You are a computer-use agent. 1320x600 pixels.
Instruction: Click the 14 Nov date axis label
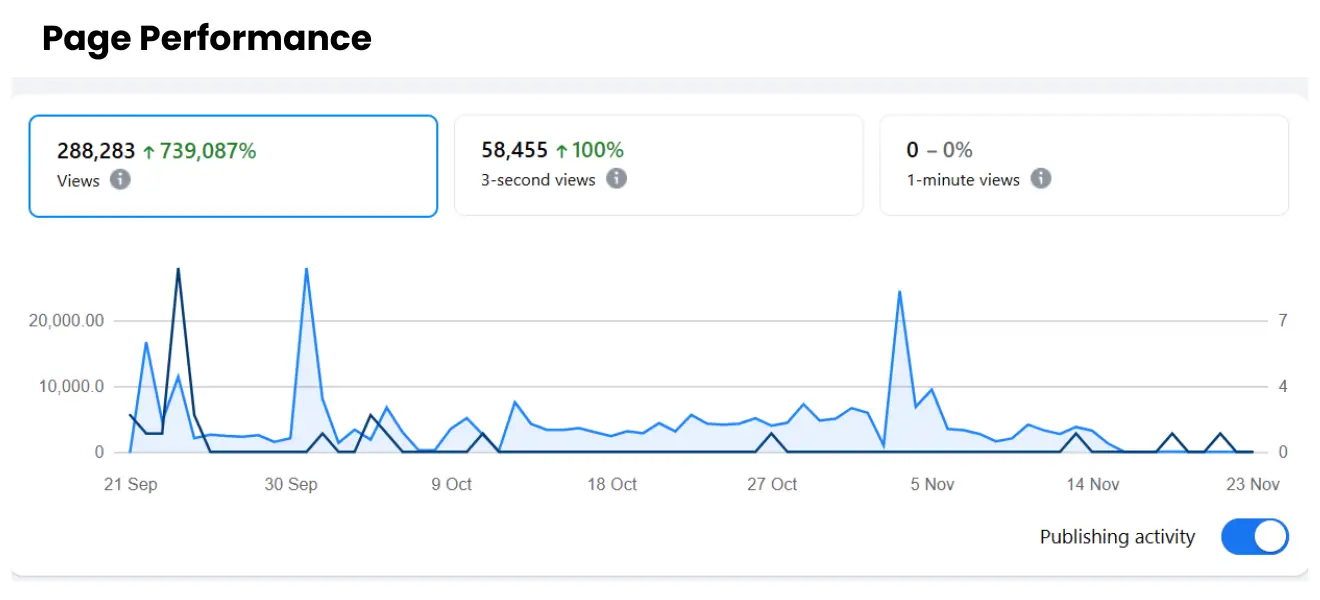pyautogui.click(x=1092, y=484)
